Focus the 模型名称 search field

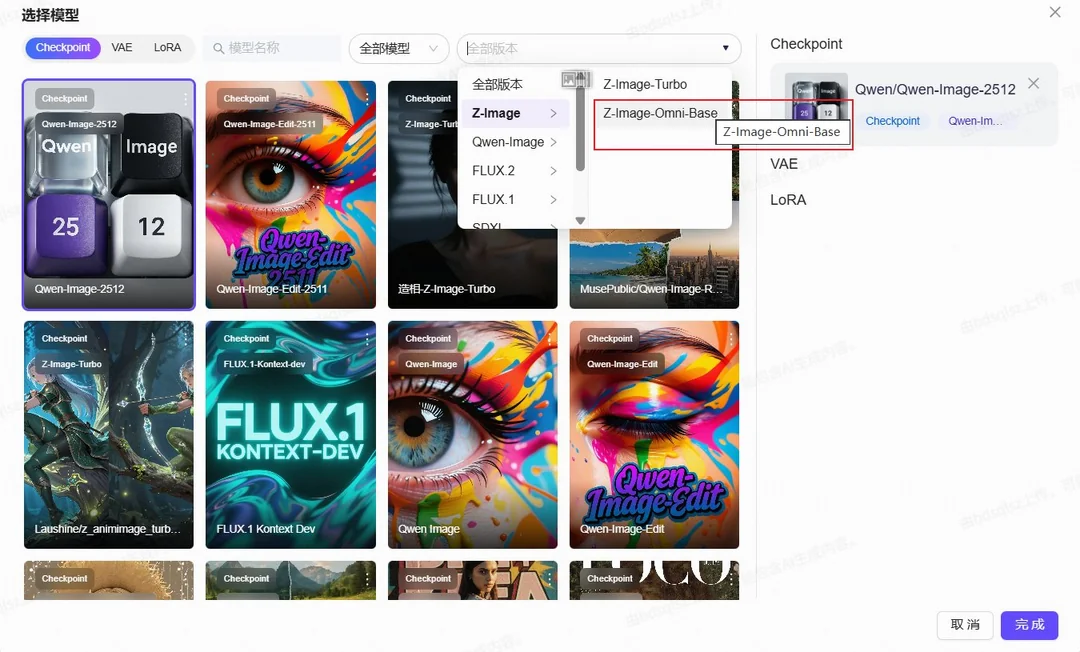click(x=273, y=48)
